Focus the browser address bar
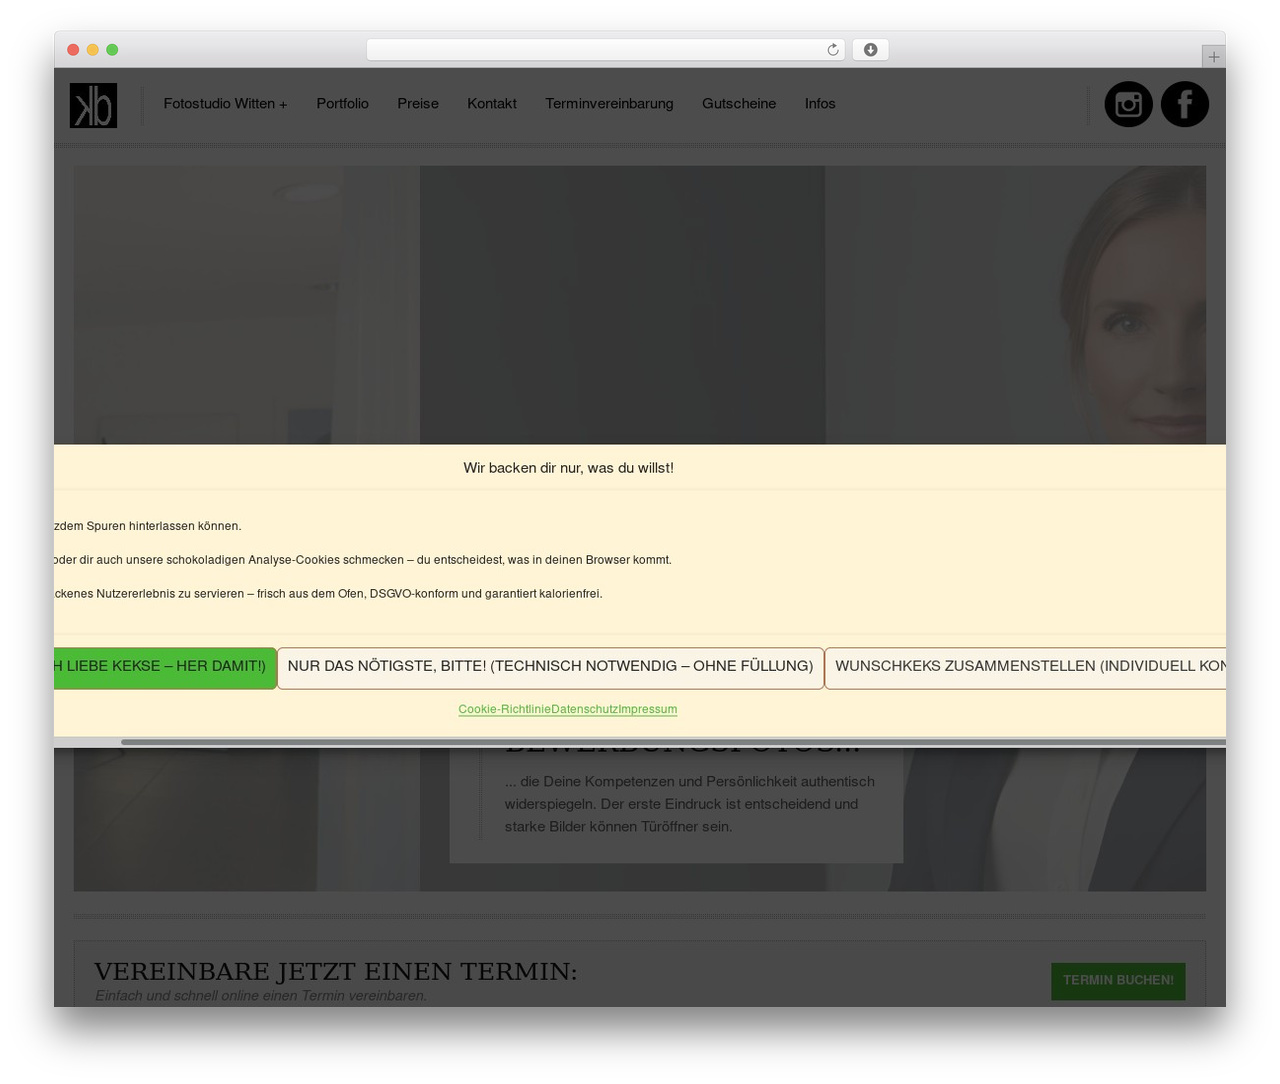This screenshot has width=1280, height=1084. (x=605, y=50)
